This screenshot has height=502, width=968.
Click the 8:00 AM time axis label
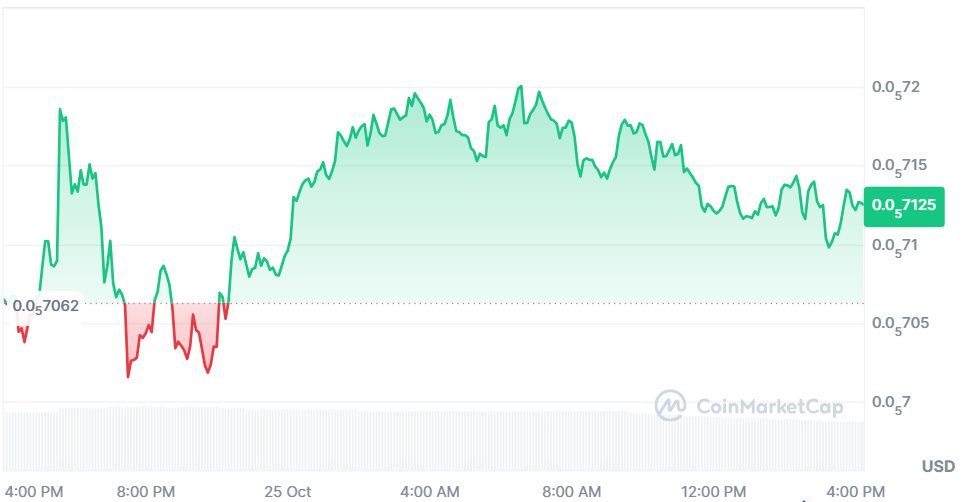coord(571,491)
